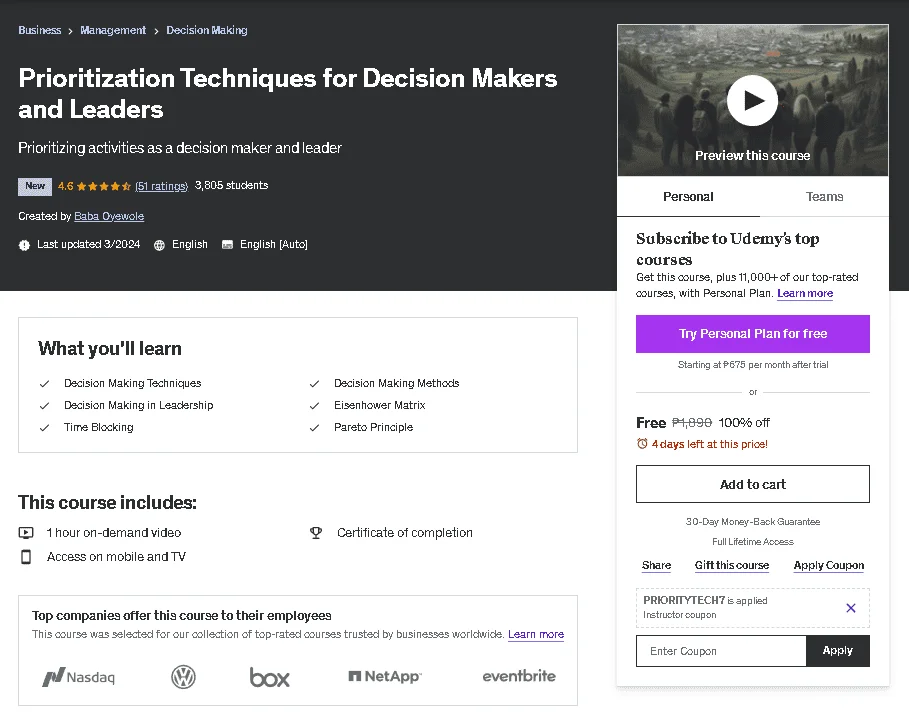Click the 'What you'll learn' heading

[x=110, y=348]
